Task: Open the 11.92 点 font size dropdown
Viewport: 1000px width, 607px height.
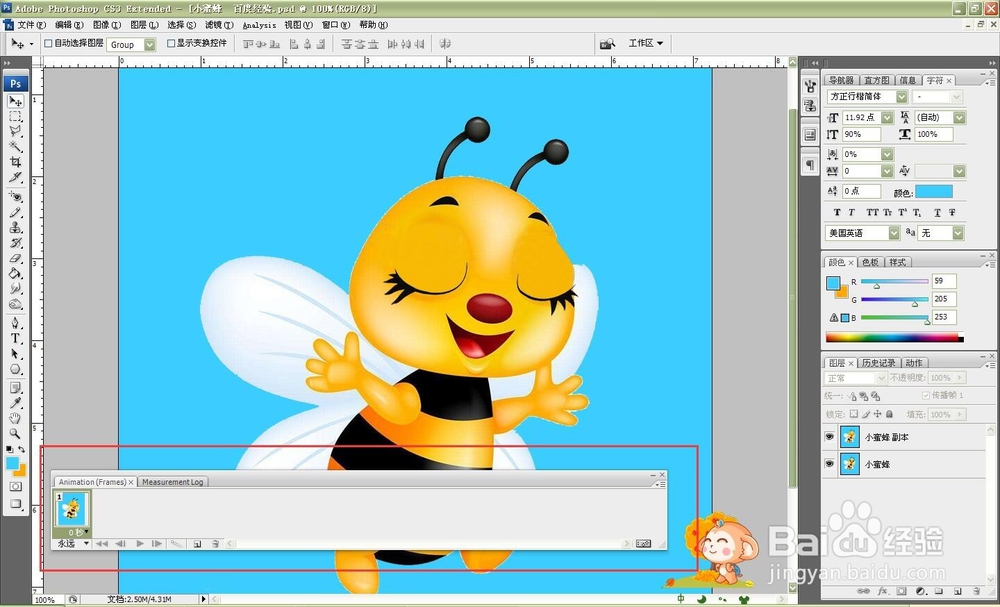Action: click(887, 117)
